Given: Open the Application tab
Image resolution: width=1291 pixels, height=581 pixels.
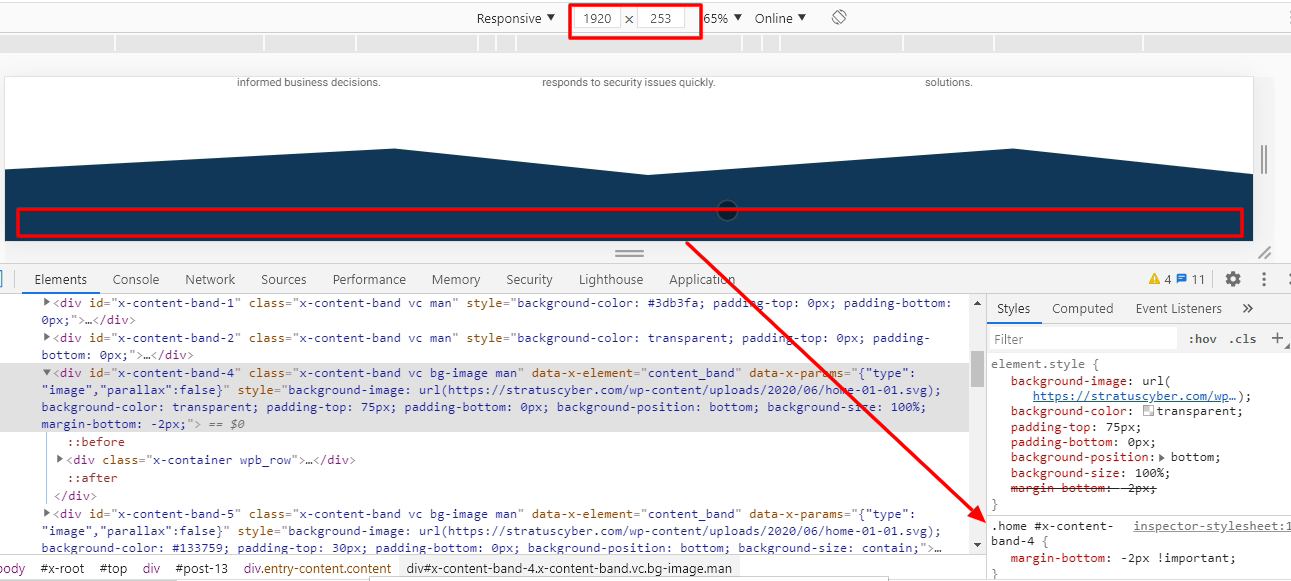Looking at the screenshot, I should [x=702, y=279].
